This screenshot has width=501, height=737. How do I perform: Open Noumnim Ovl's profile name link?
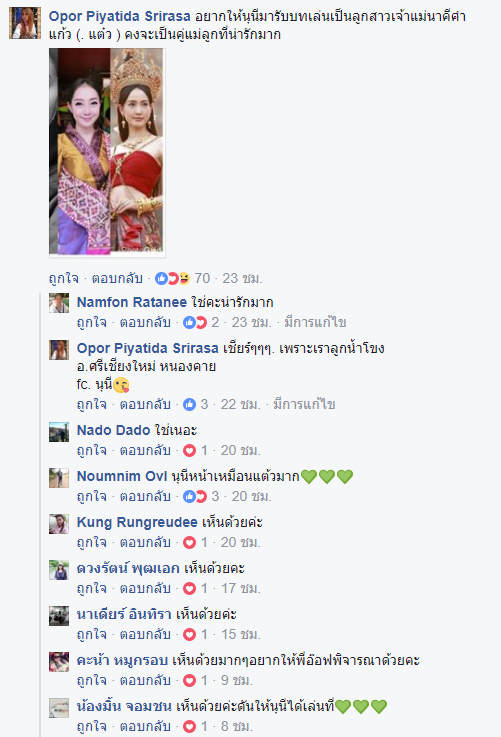[122, 476]
